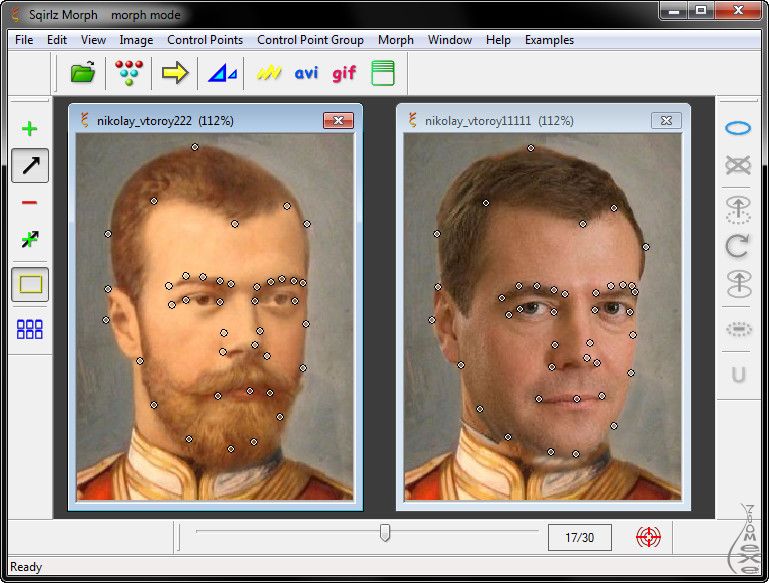
Task: Click the dotted ellipse up-arrow icon
Action: (x=738, y=210)
